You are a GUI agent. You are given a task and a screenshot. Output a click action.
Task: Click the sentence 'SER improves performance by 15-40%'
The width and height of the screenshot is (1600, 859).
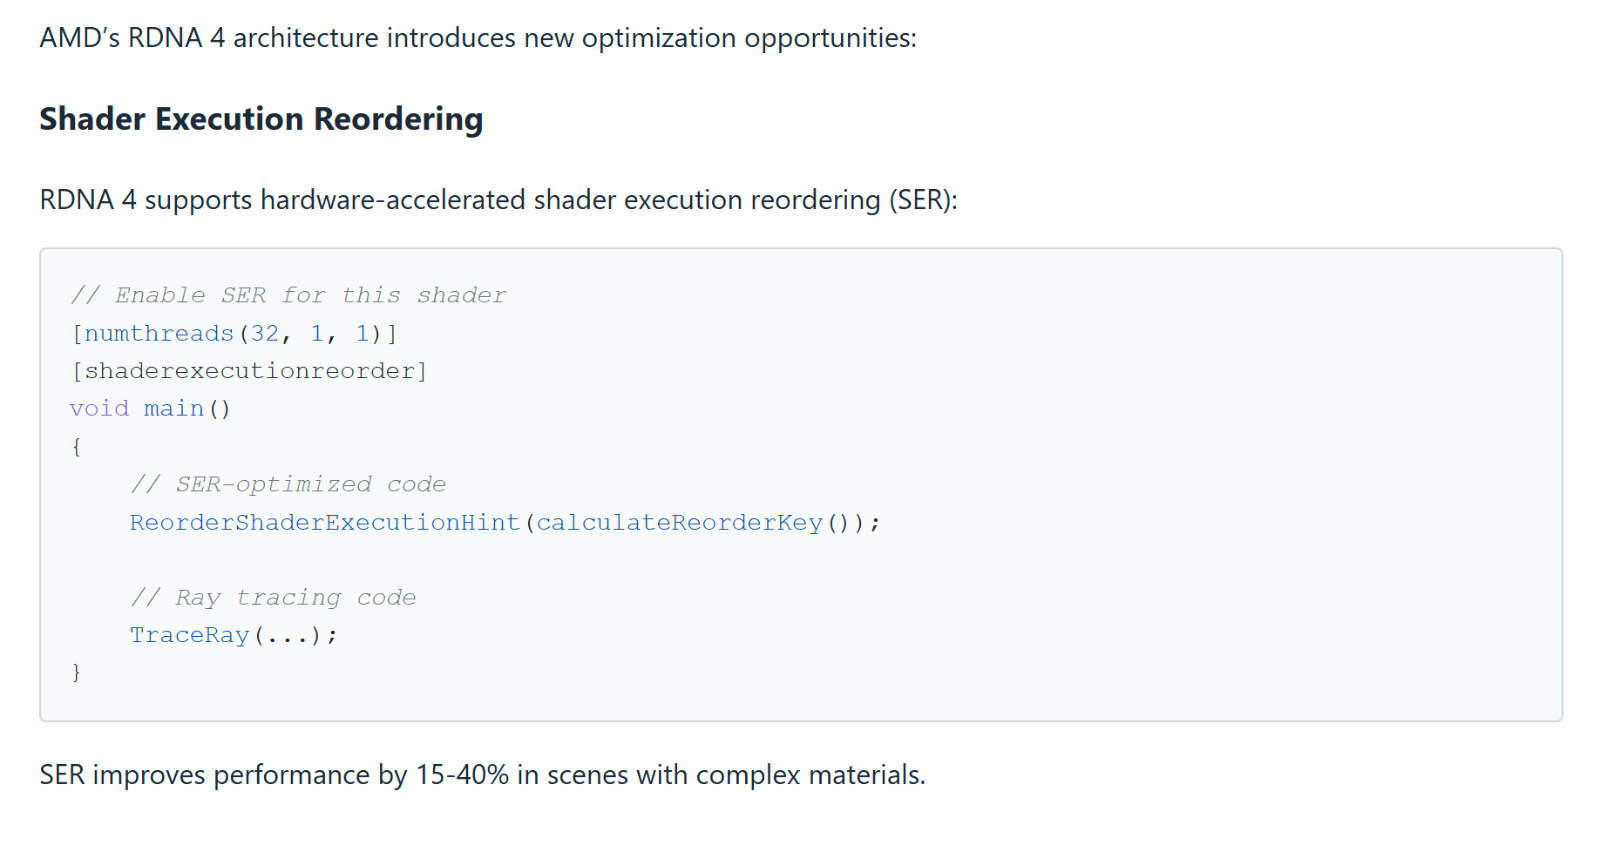(482, 775)
